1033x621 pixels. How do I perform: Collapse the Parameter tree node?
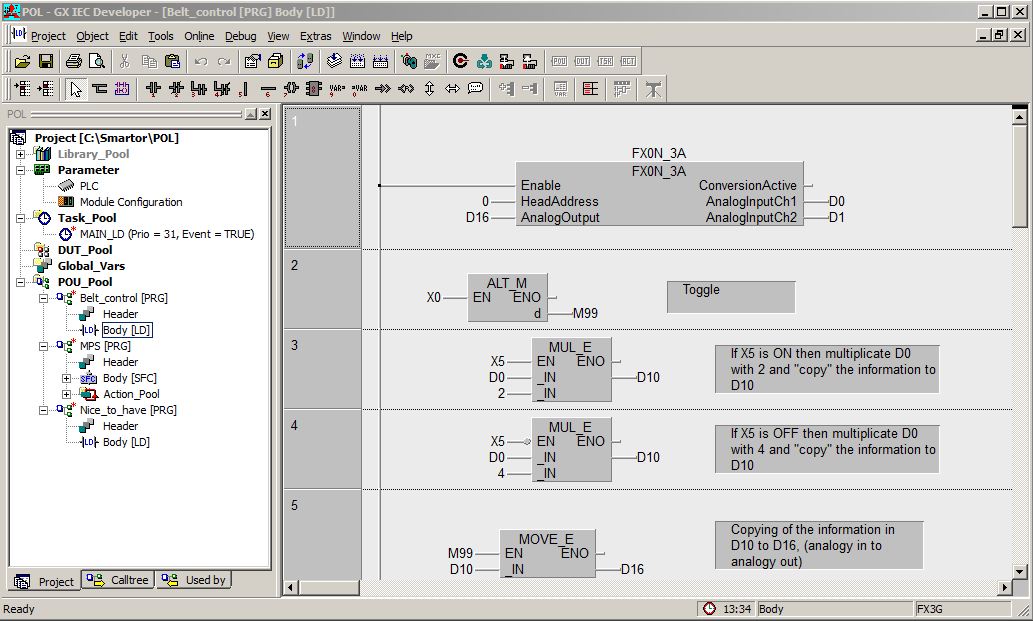pyautogui.click(x=20, y=170)
